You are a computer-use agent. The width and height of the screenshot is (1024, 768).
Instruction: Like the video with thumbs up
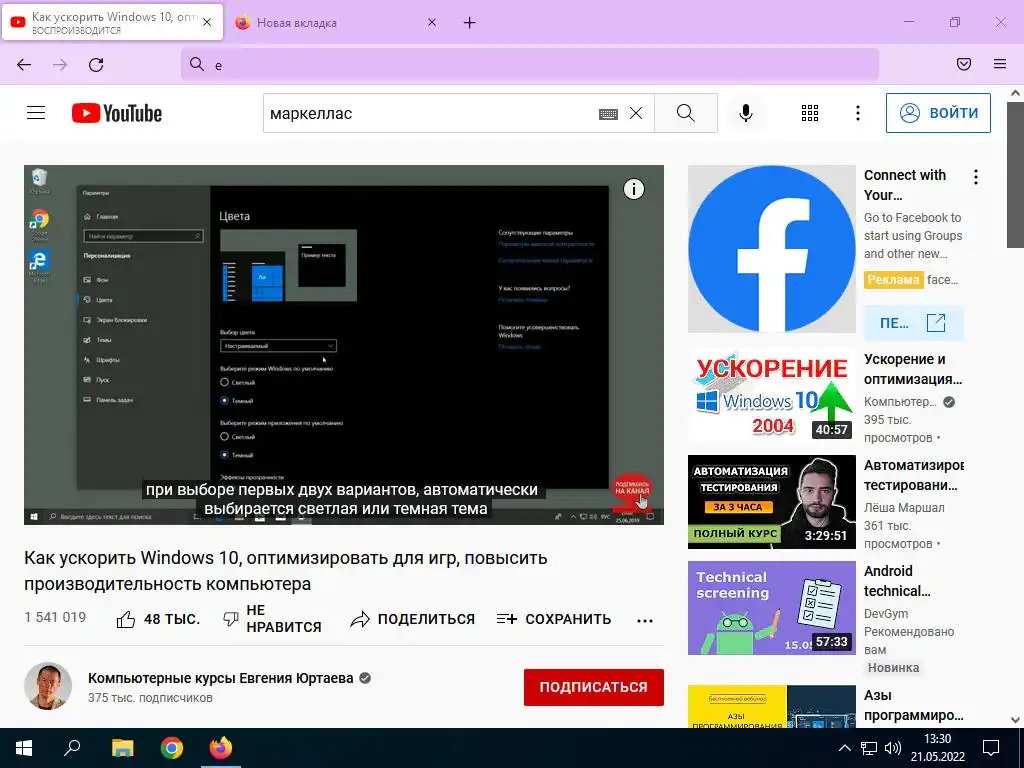pyautogui.click(x=157, y=619)
